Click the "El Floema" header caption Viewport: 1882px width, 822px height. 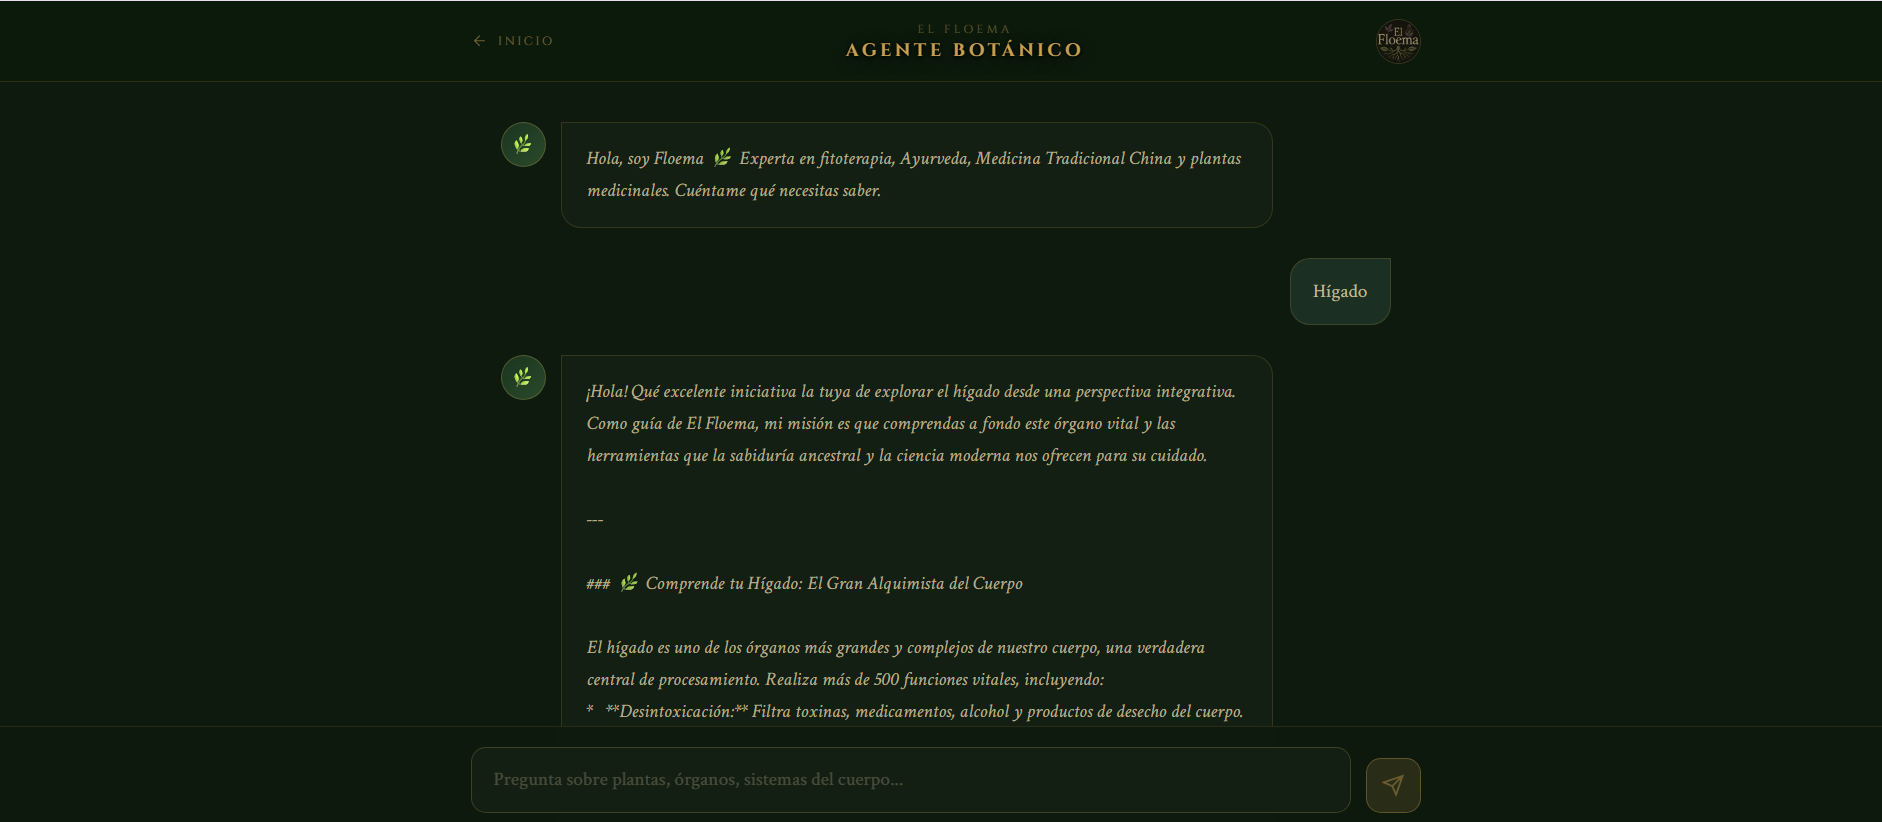(964, 29)
